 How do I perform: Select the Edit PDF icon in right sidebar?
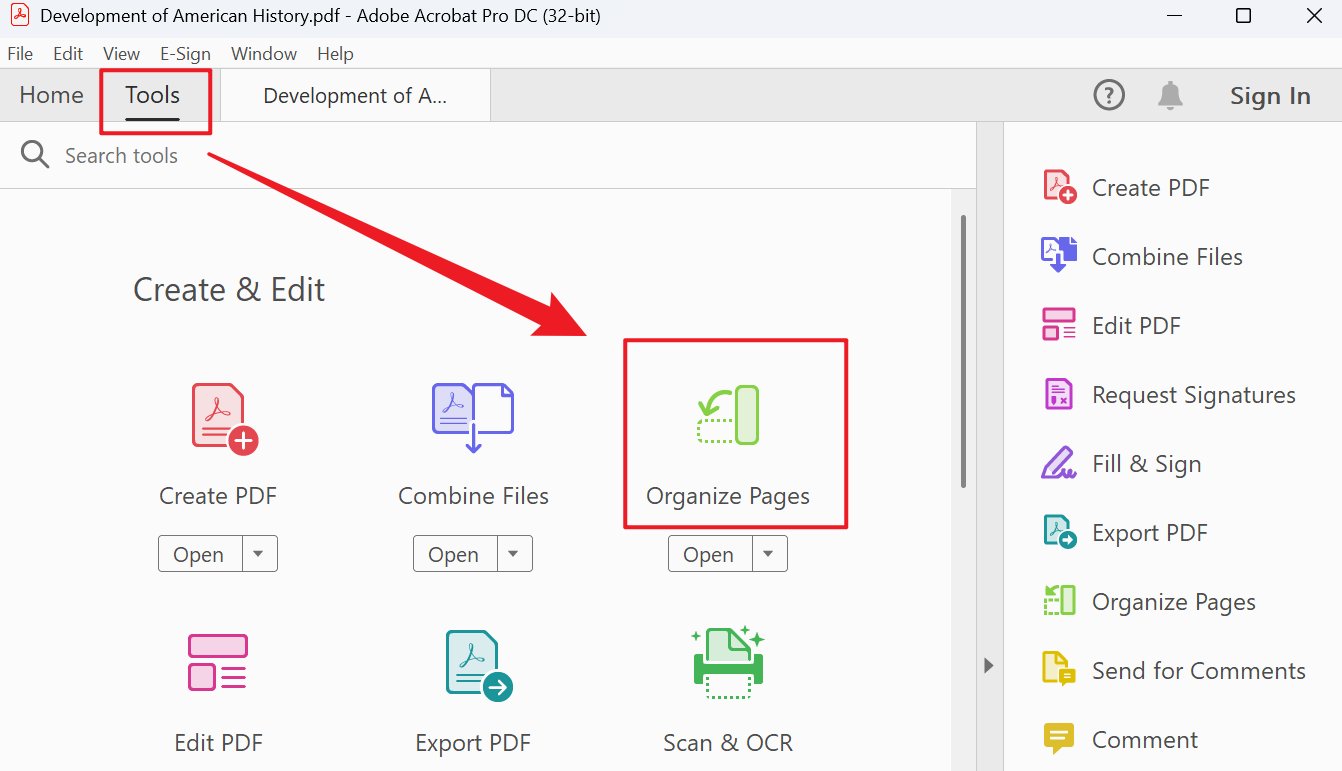[1059, 325]
